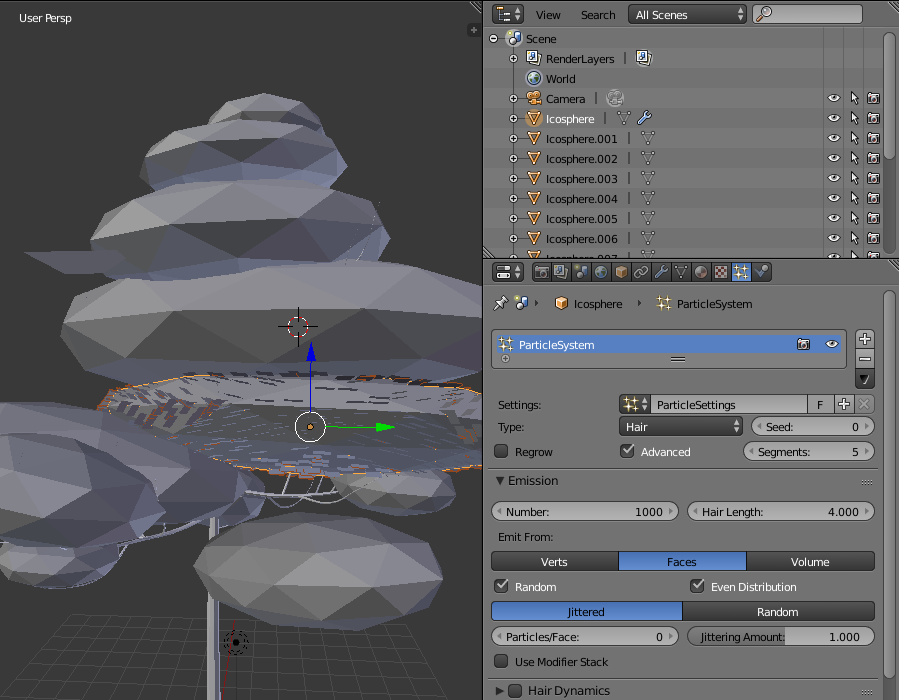Collapse the Scene tree in outliner

[x=494, y=38]
